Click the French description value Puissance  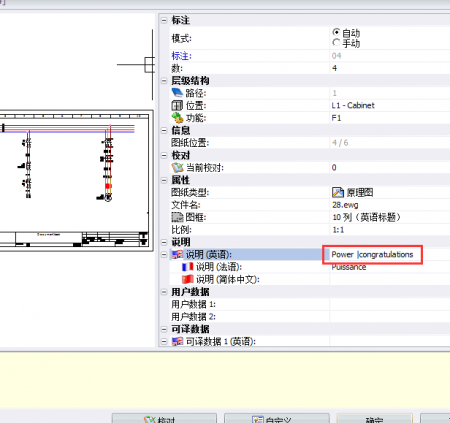349,267
